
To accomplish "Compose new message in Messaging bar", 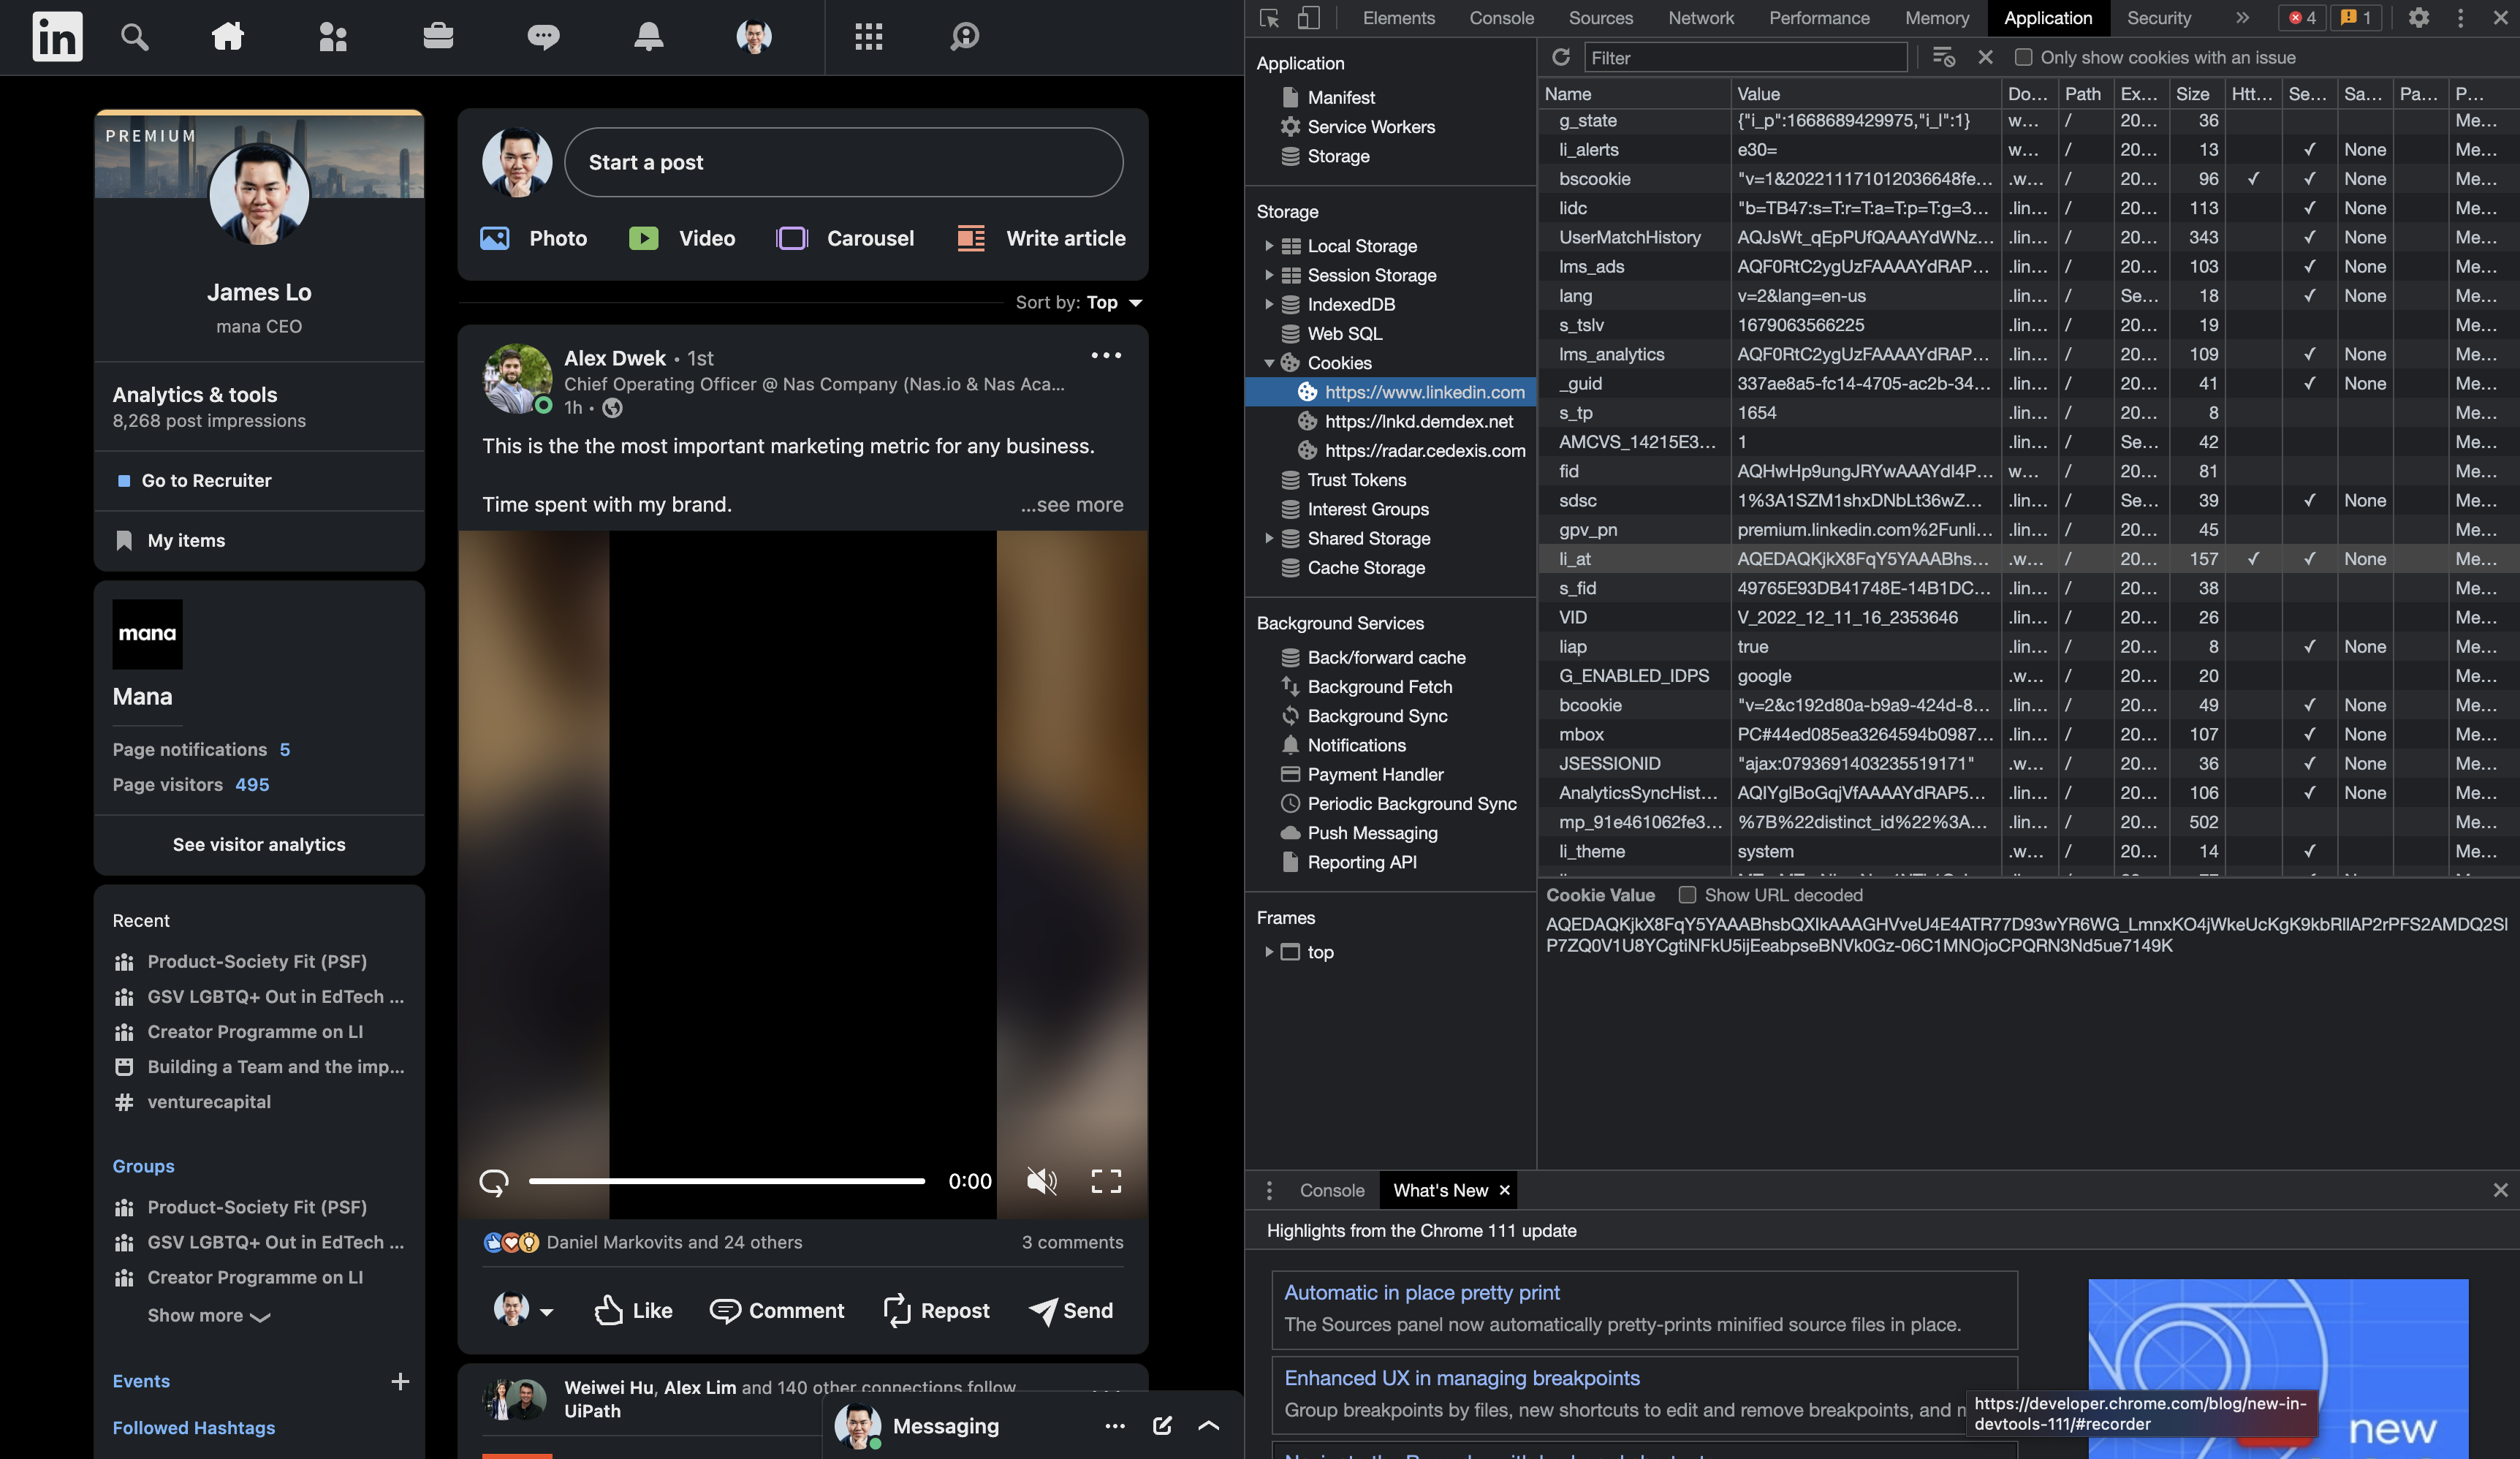I will 1162,1426.
